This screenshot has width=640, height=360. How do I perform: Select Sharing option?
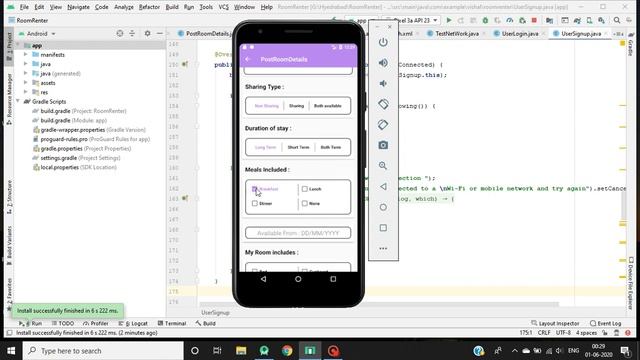click(x=296, y=106)
